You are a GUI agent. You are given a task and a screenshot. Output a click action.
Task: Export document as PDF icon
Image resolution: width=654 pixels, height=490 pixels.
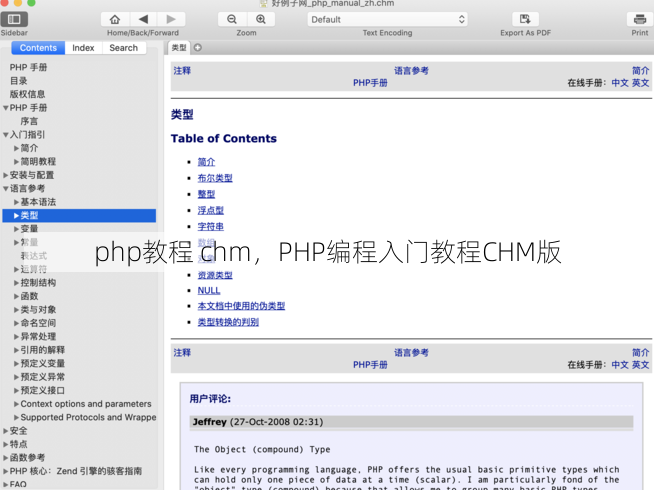pos(525,19)
